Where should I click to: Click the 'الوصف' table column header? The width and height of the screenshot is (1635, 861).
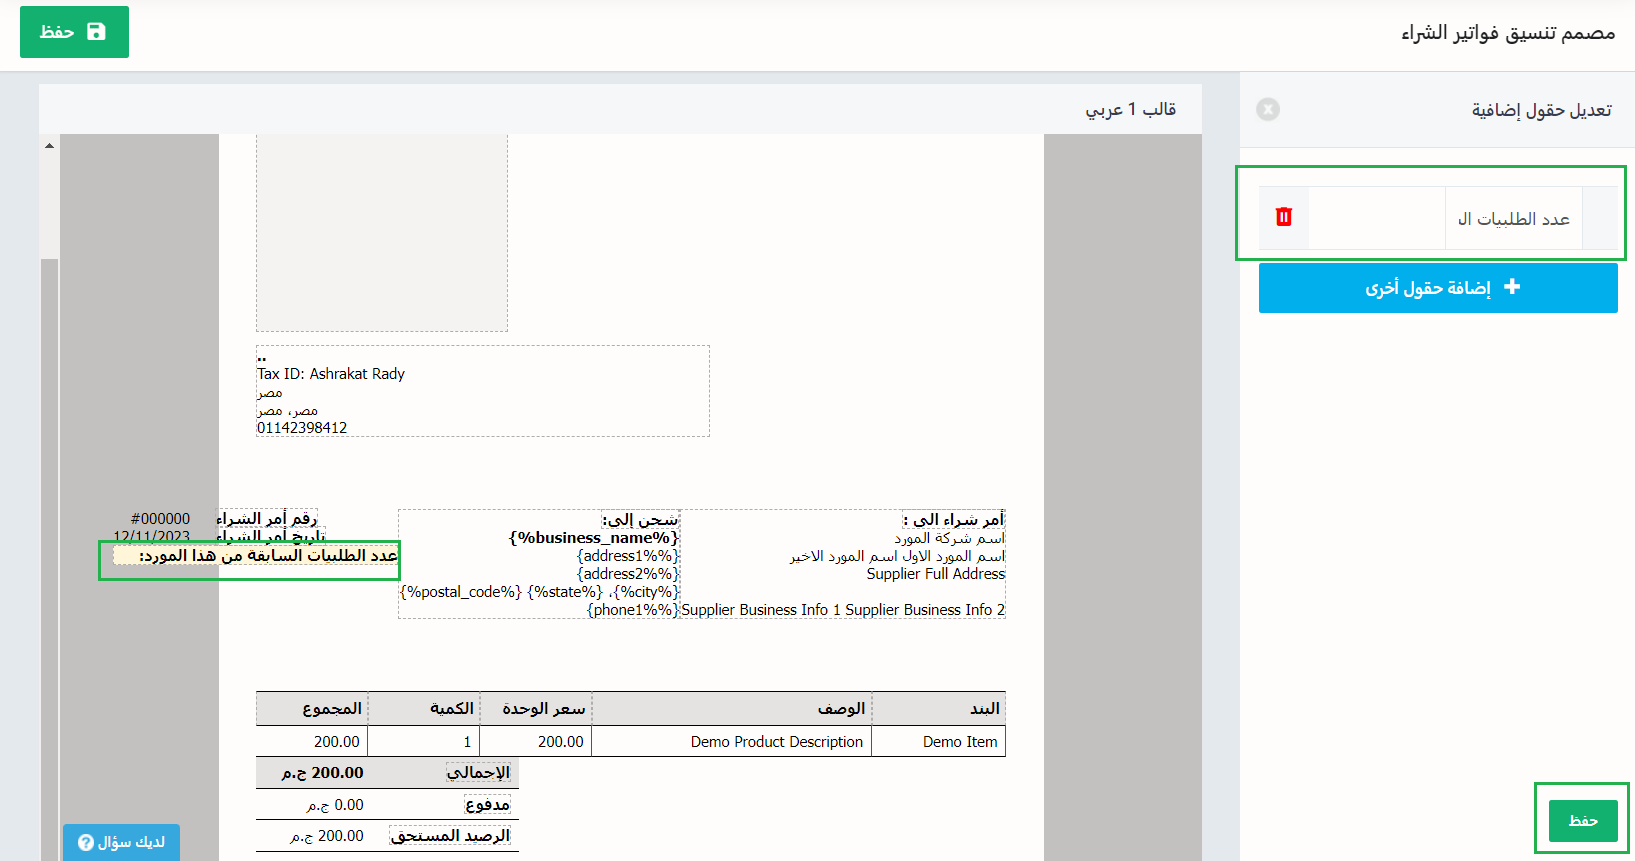[841, 709]
